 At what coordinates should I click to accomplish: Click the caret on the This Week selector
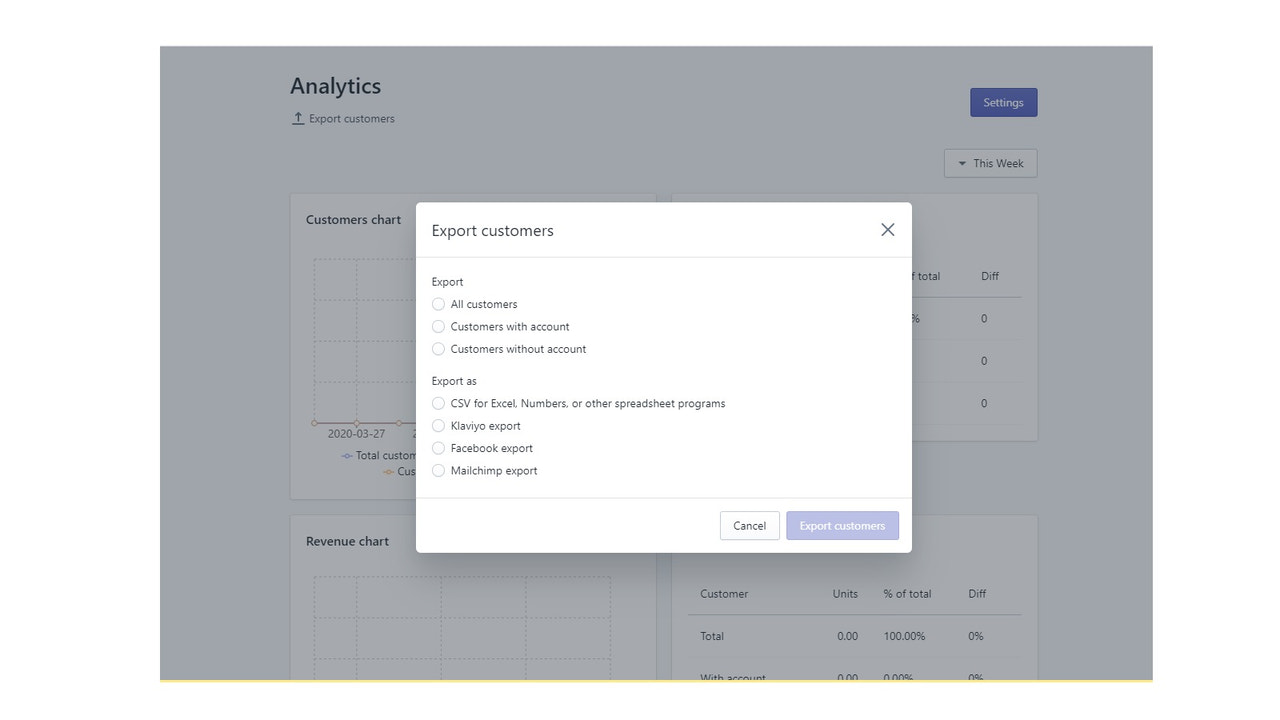(960, 163)
